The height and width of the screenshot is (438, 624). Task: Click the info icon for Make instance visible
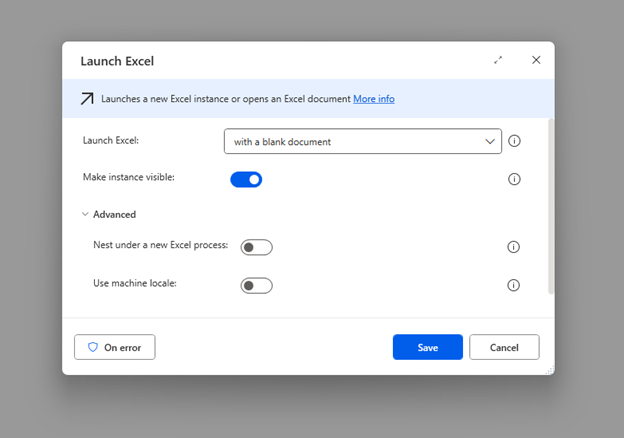click(514, 179)
